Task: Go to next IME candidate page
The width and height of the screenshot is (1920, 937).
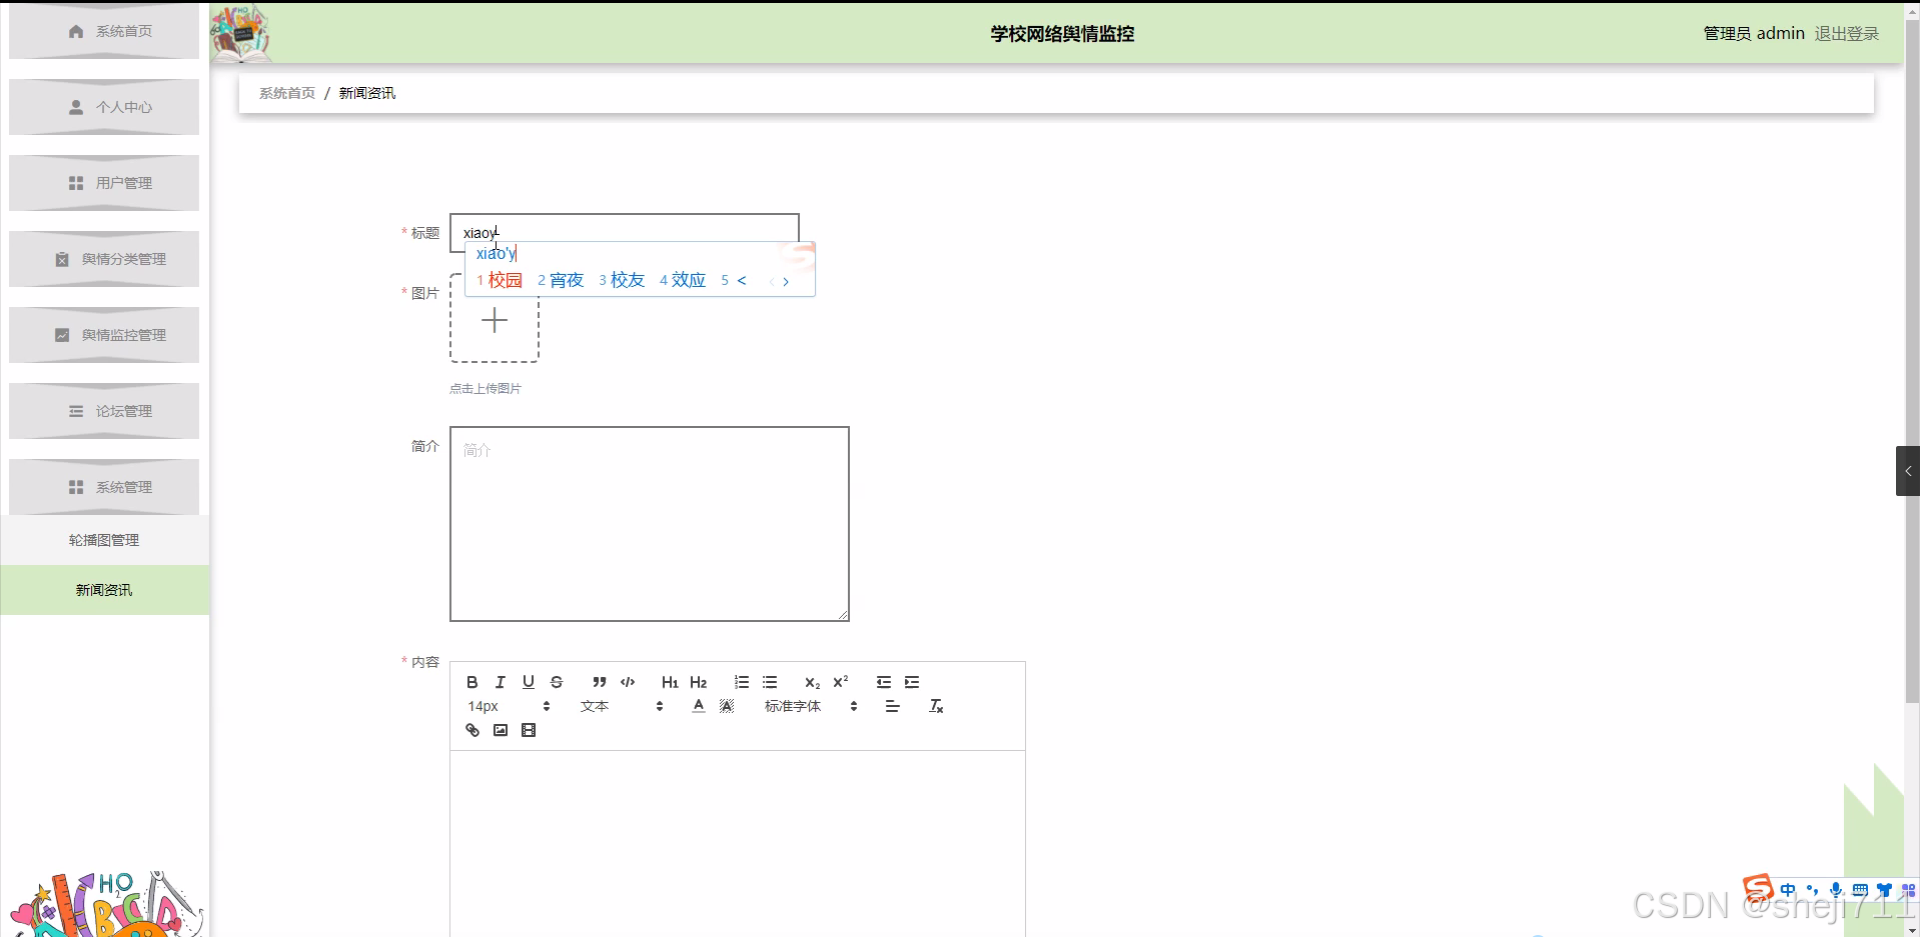Action: tap(786, 282)
